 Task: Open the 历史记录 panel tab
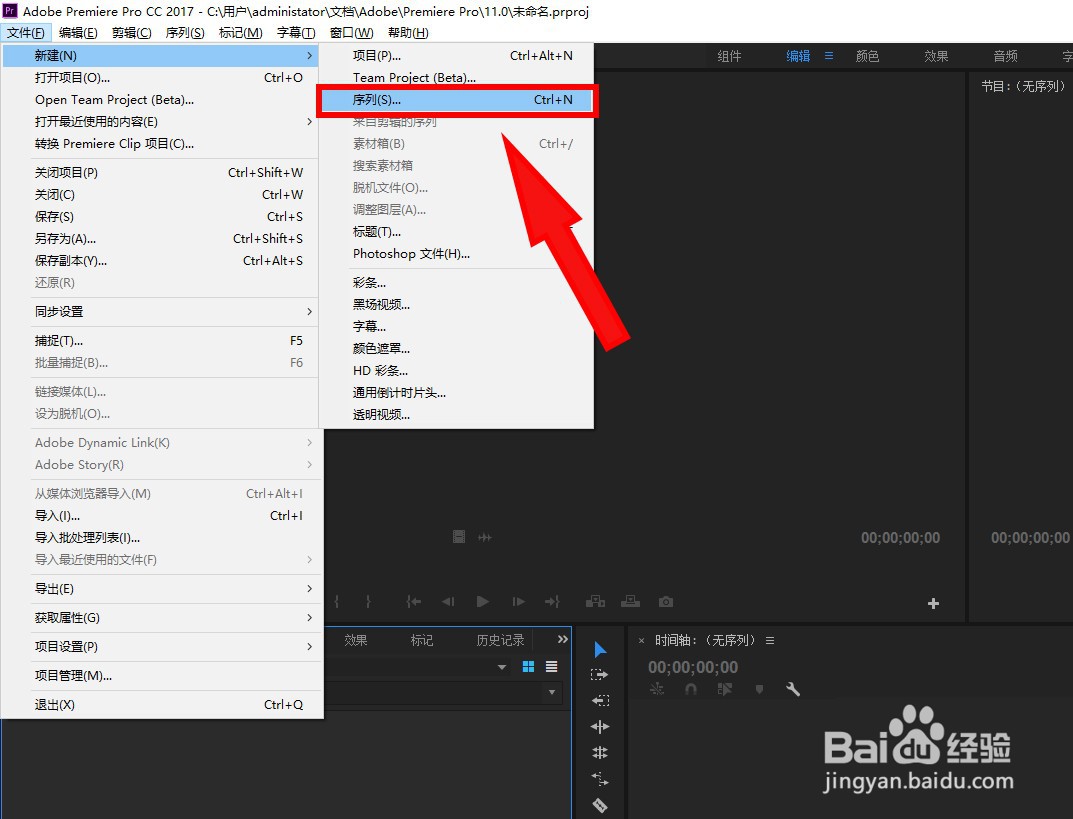tap(500, 640)
